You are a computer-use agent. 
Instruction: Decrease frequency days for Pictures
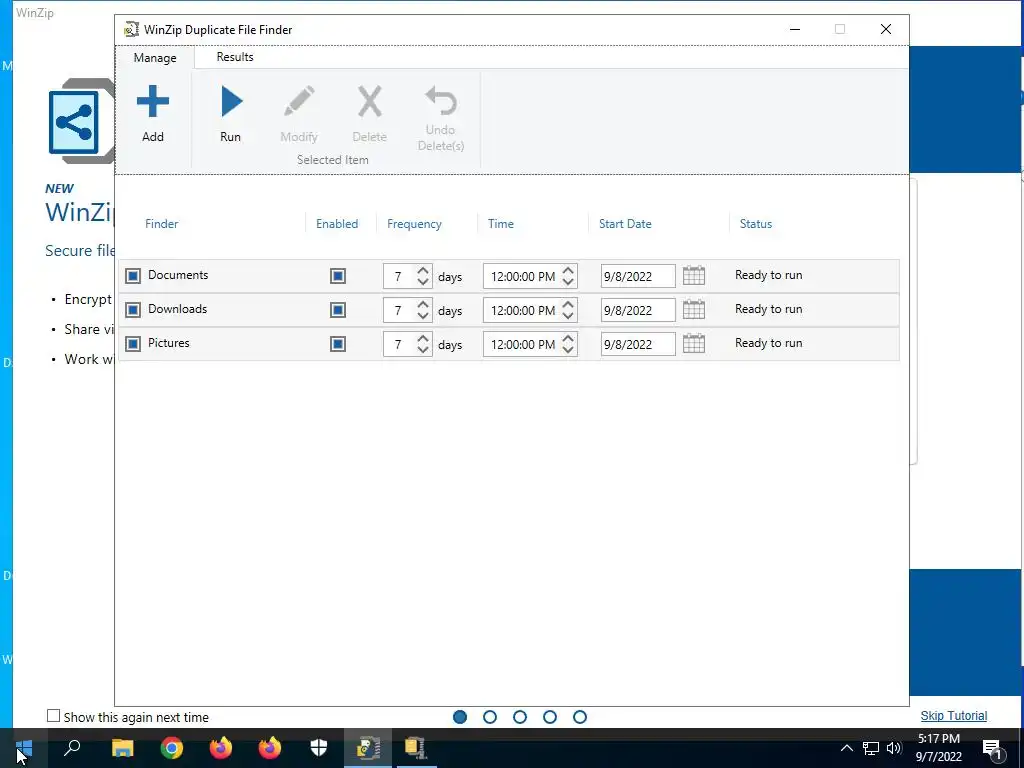pyautogui.click(x=423, y=349)
